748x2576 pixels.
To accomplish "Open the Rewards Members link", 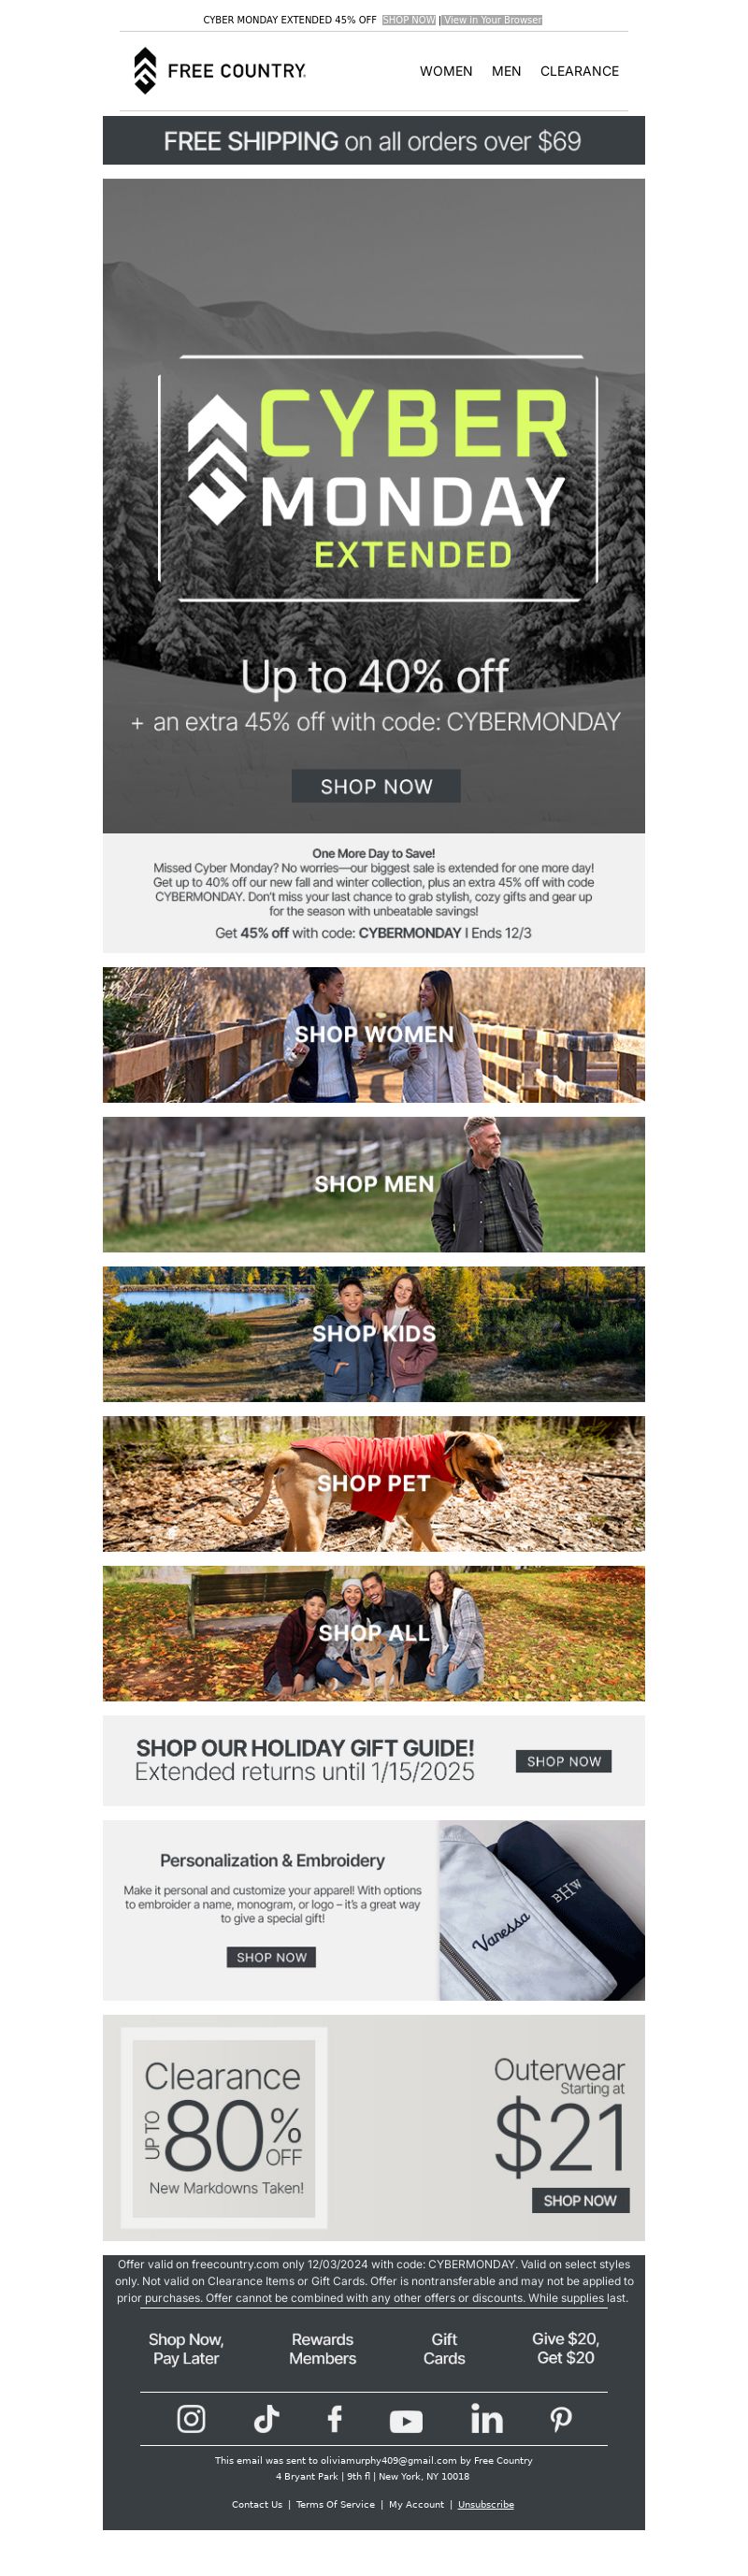I will [x=322, y=2348].
